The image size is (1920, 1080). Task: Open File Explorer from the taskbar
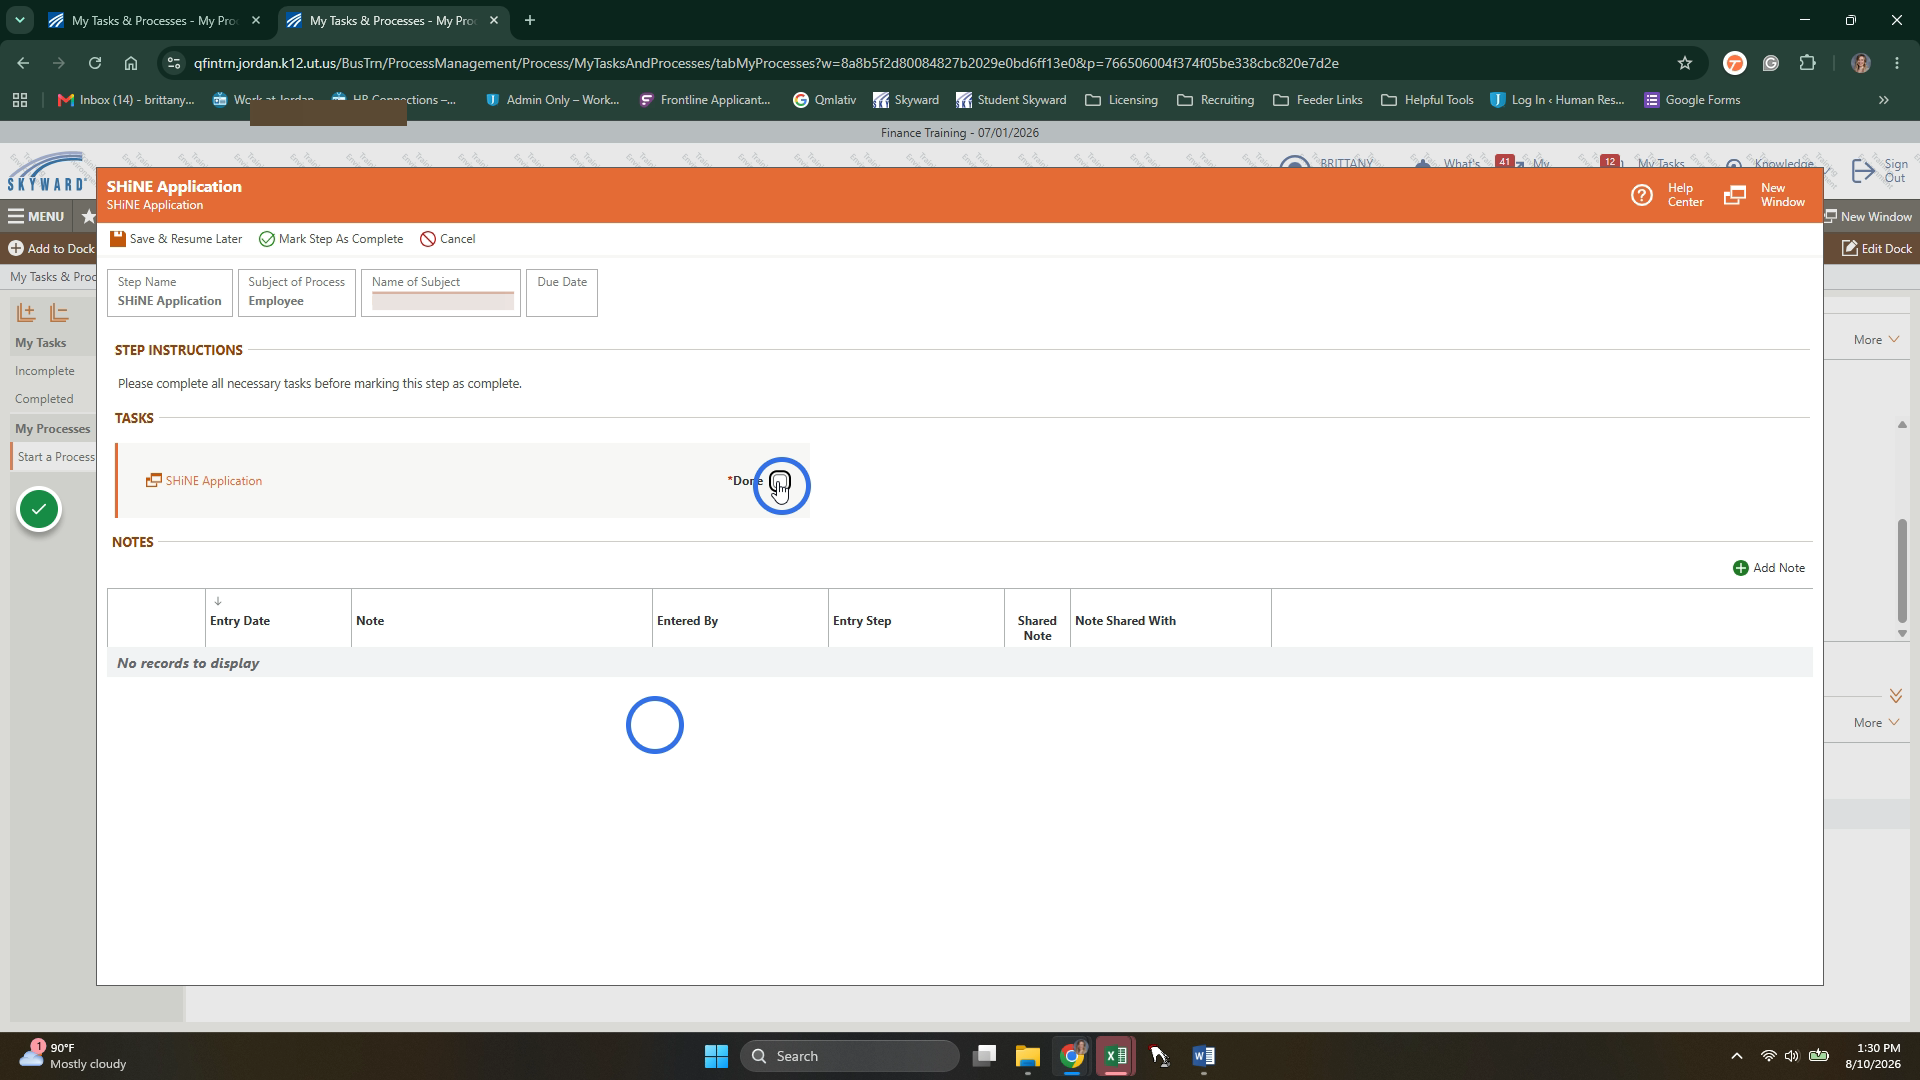pyautogui.click(x=1028, y=1056)
